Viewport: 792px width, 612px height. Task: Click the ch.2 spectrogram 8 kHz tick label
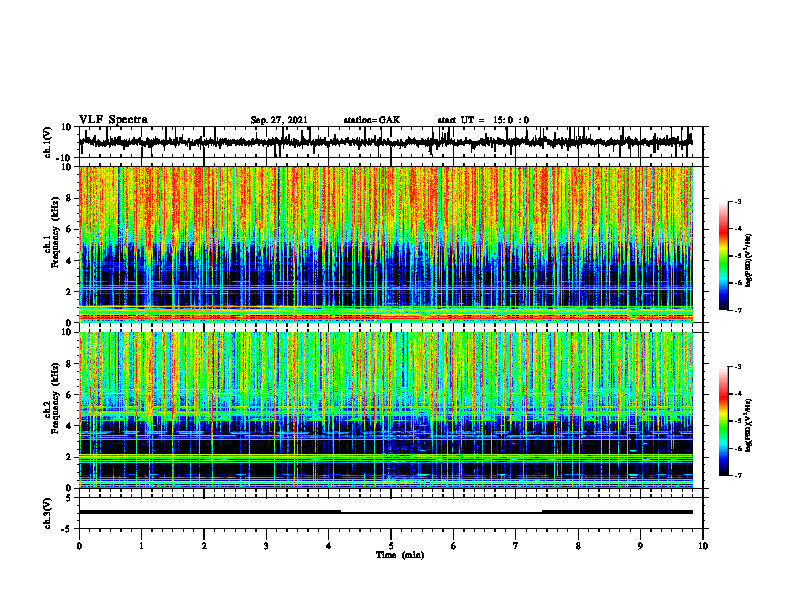(x=69, y=364)
